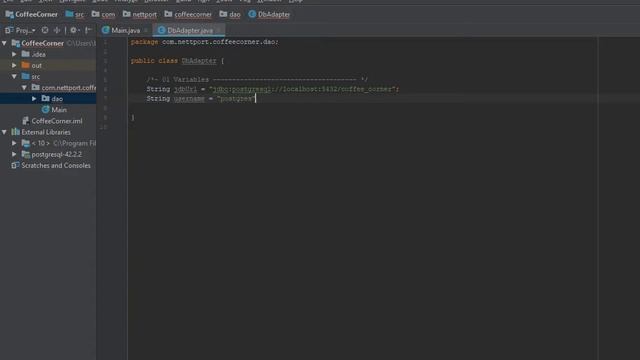Click the jdbUrl variable in the editor

pyautogui.click(x=185, y=89)
